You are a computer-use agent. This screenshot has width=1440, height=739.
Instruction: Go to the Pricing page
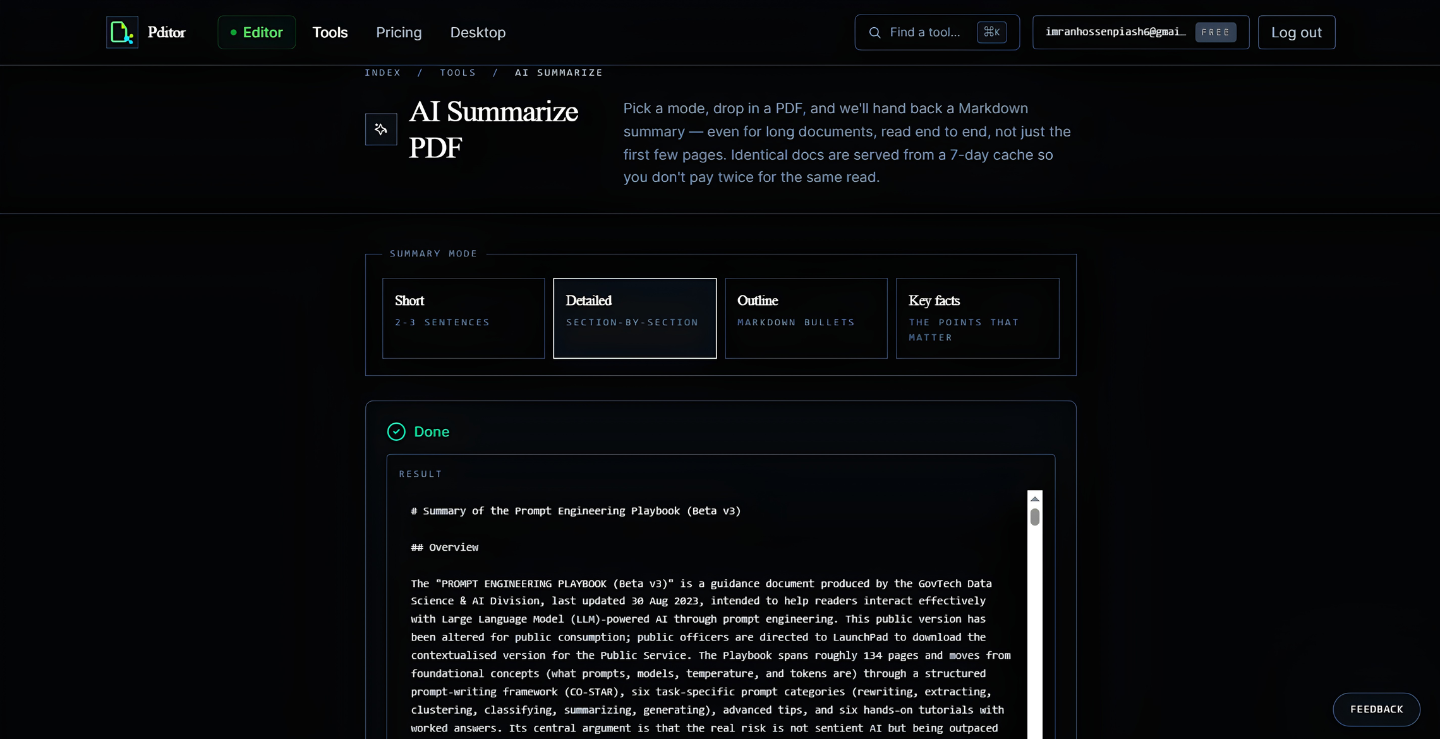399,32
